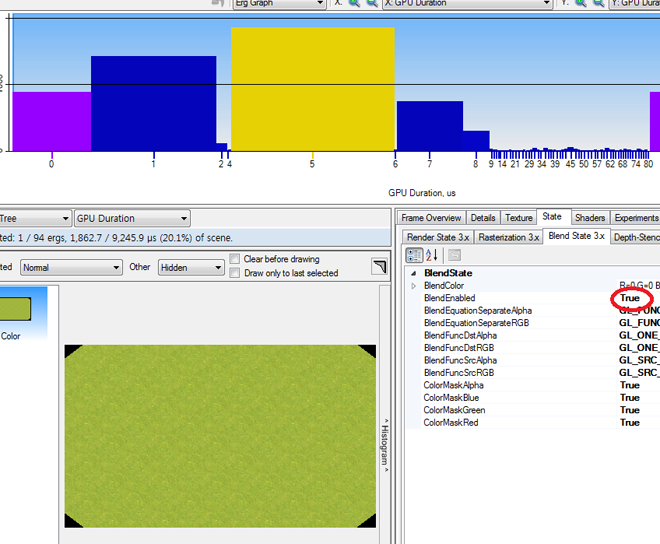
Task: Open the Texture tab
Action: click(519, 218)
